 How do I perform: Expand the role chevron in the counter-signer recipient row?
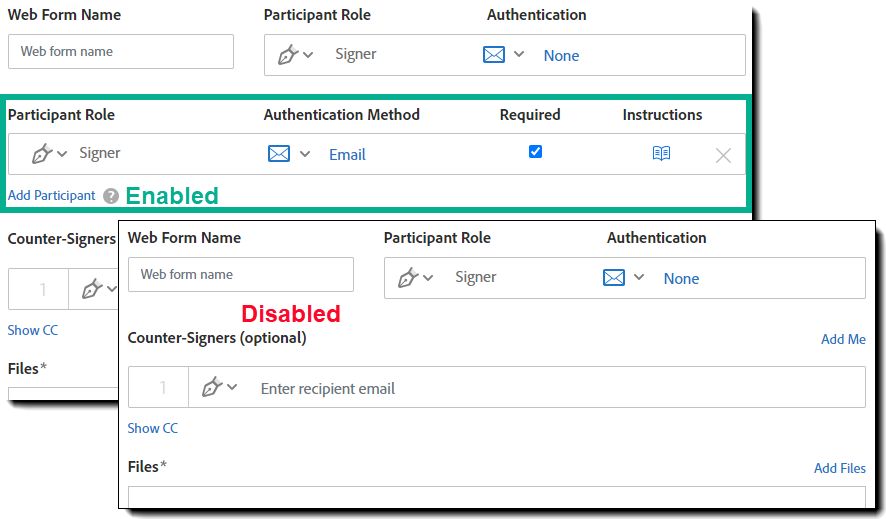(x=232, y=387)
